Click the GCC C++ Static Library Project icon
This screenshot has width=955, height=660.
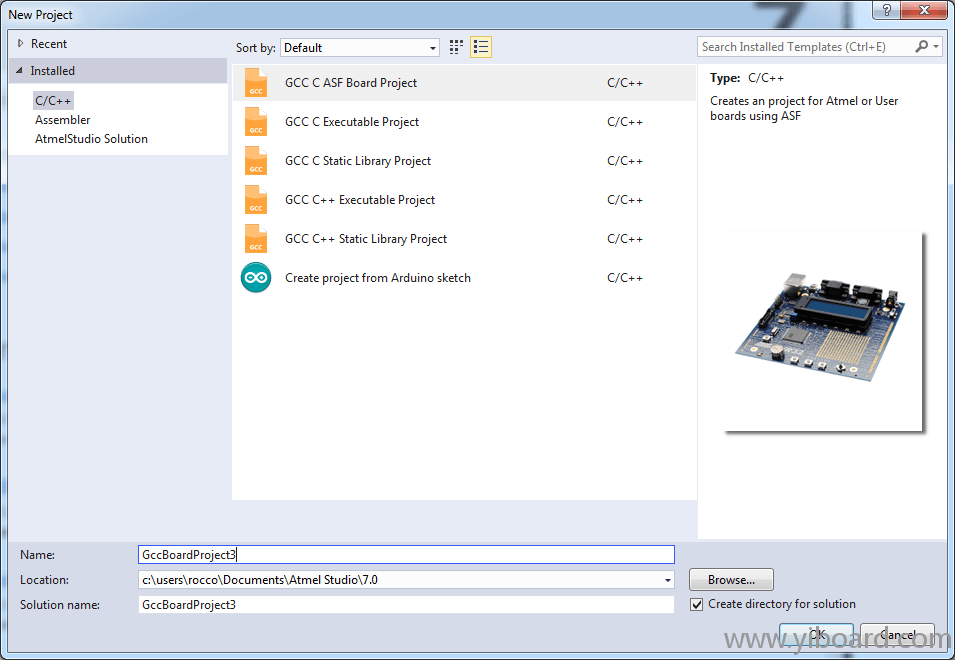256,238
